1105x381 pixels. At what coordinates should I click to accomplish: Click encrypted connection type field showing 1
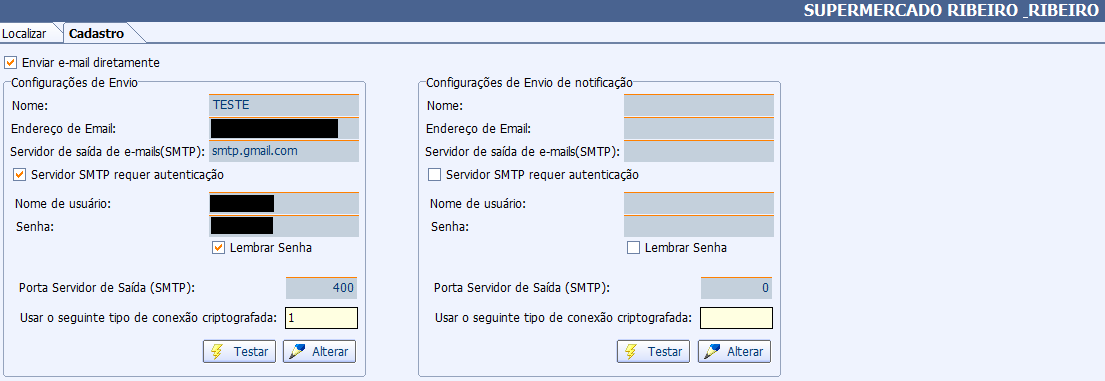pos(322,318)
